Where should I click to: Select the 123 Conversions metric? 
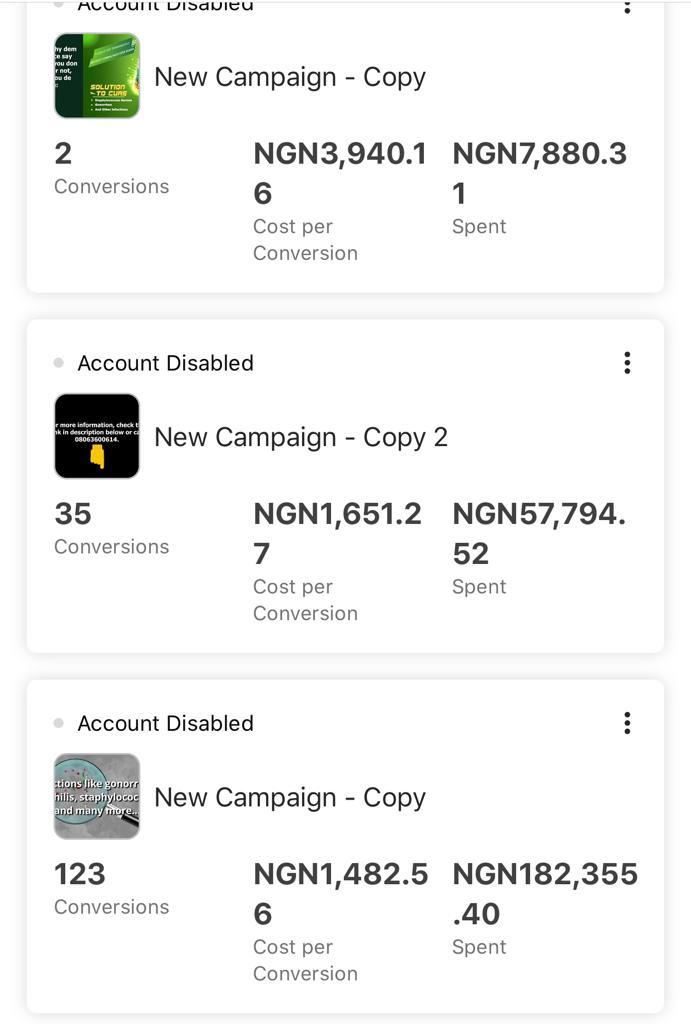click(112, 889)
